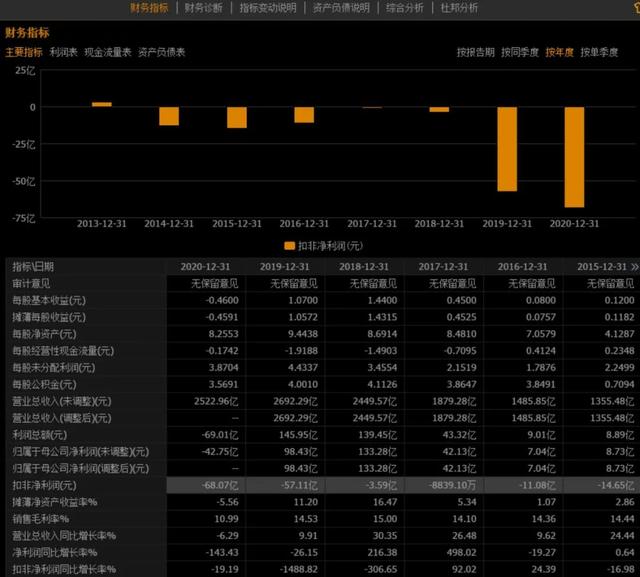The width and height of the screenshot is (640, 577).
Task: Select the 资产负债说明 tab
Action: pos(341,8)
